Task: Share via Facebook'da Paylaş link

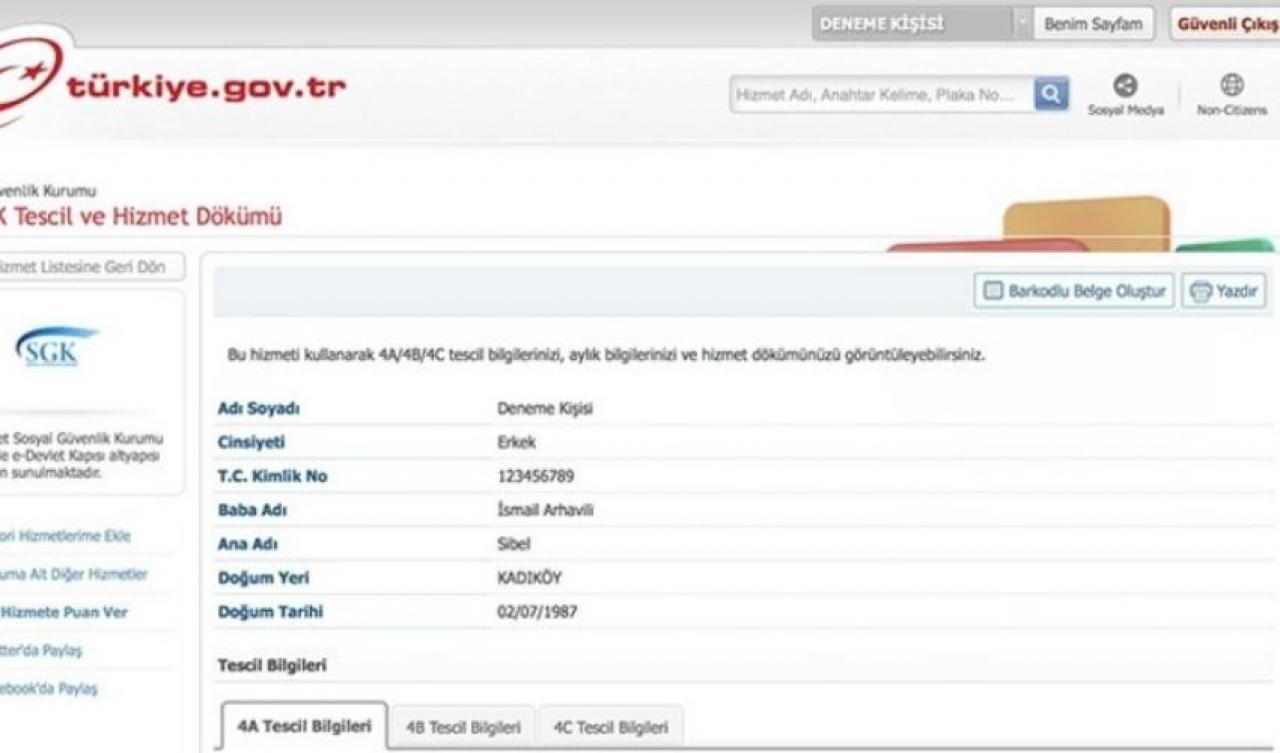Action: pos(49,688)
